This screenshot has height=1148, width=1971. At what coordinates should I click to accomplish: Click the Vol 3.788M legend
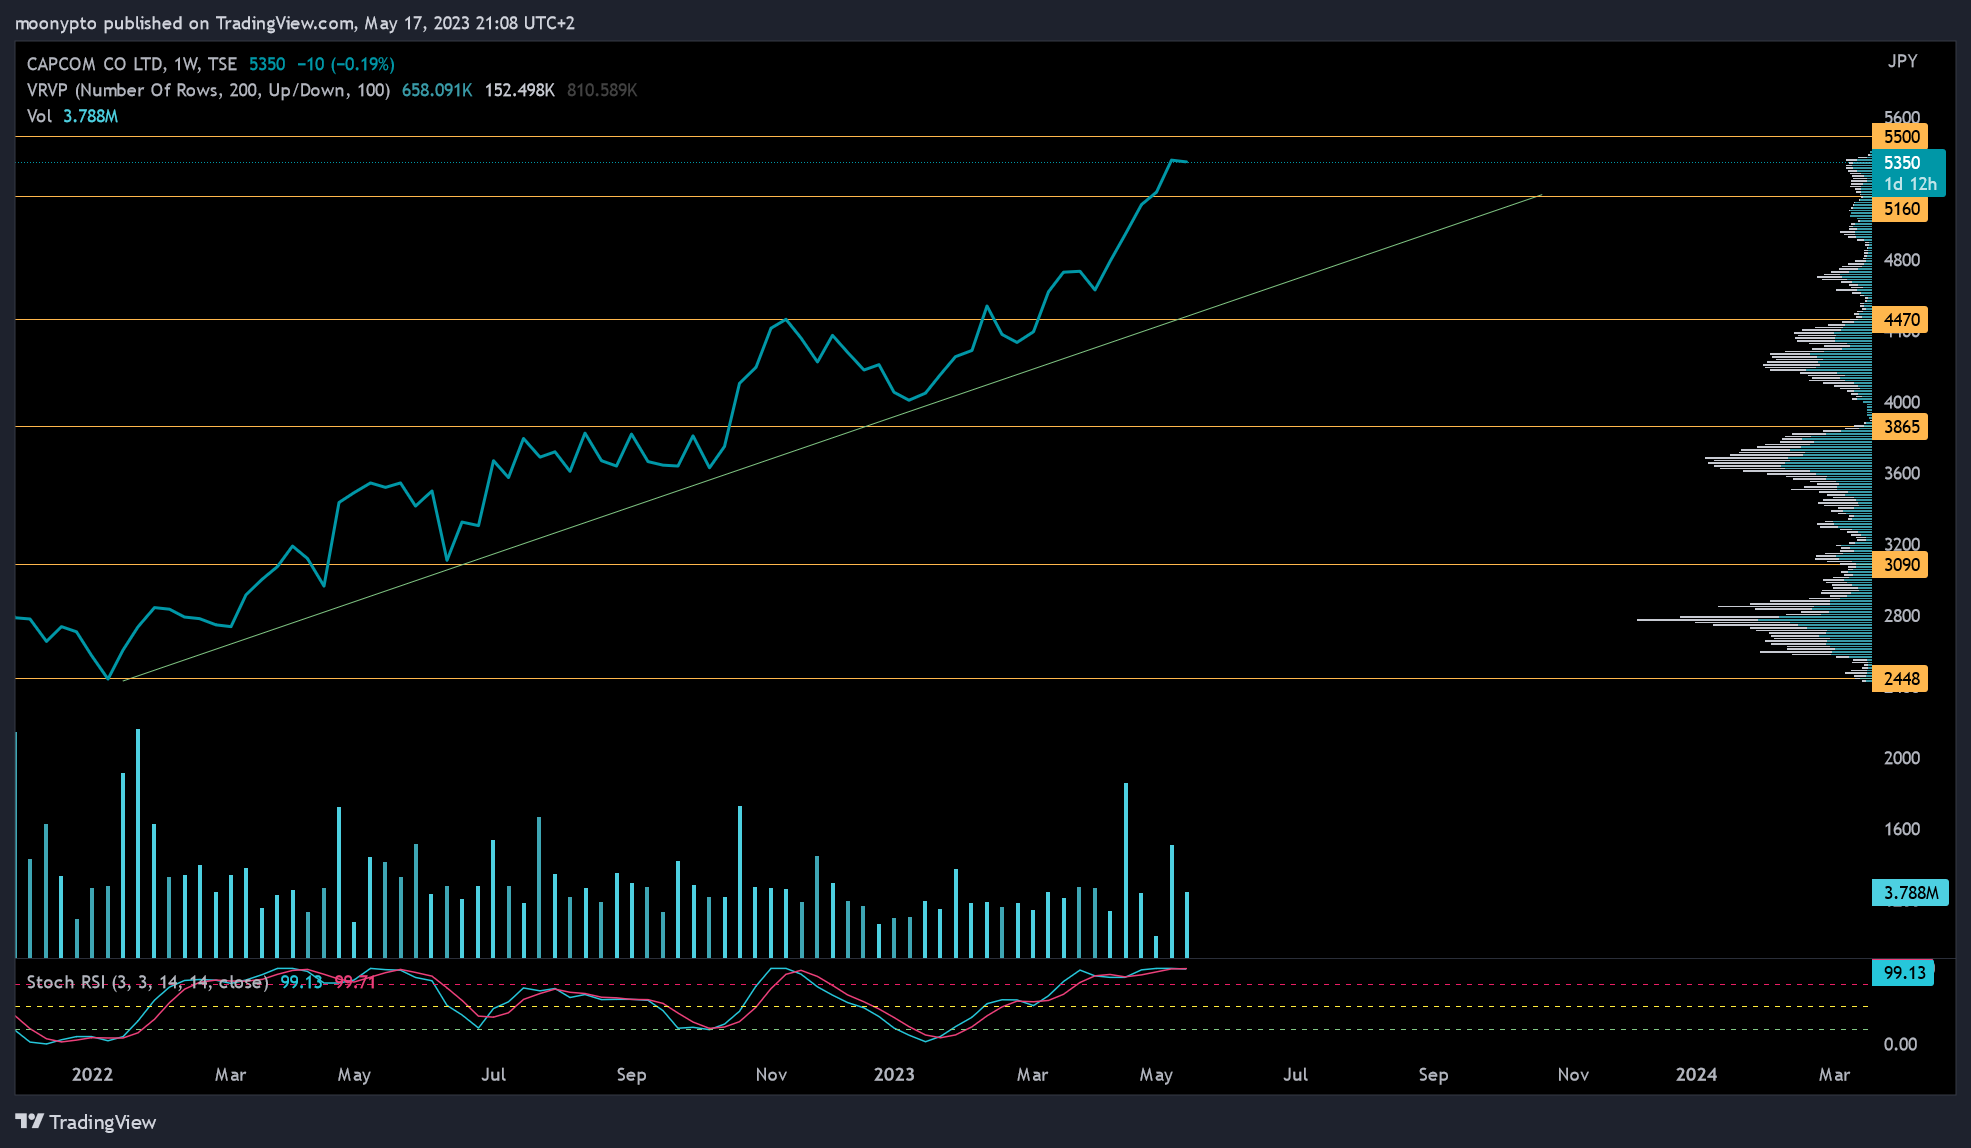point(72,116)
